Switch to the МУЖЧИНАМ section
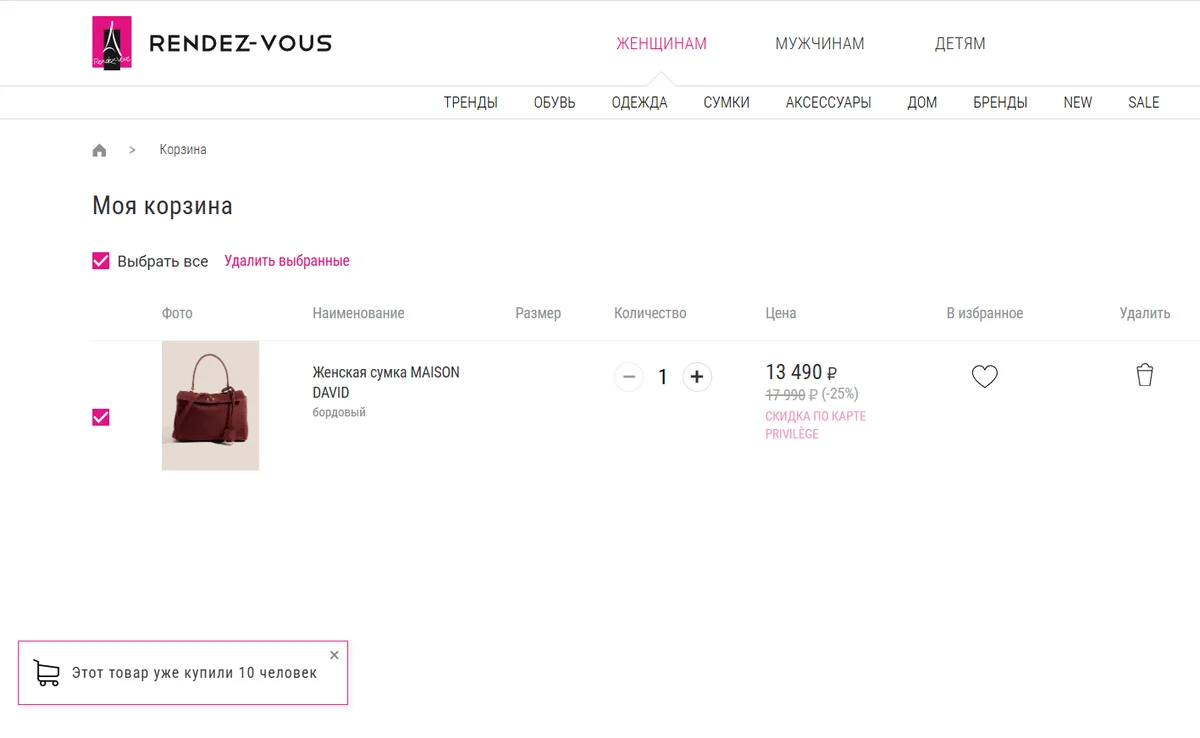This screenshot has height=738, width=1200. 819,44
